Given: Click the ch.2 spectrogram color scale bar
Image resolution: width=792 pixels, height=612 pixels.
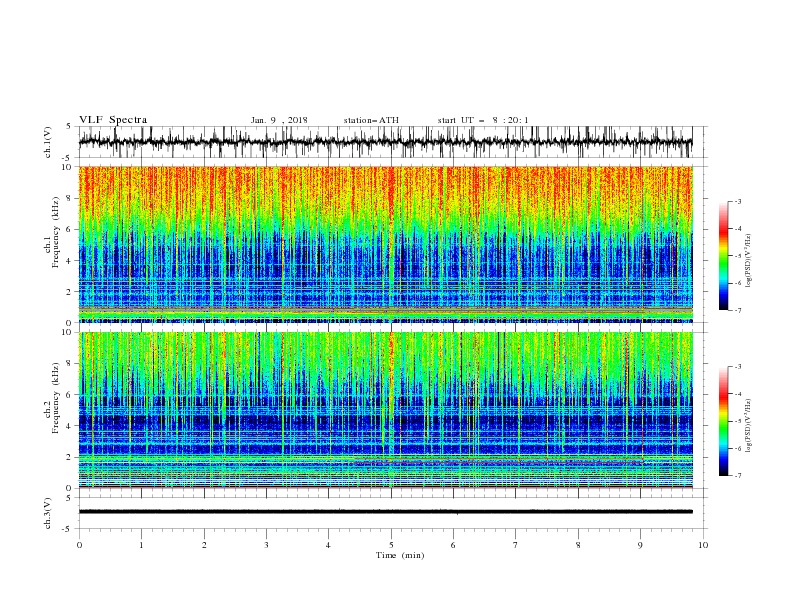Looking at the screenshot, I should pyautogui.click(x=723, y=421).
